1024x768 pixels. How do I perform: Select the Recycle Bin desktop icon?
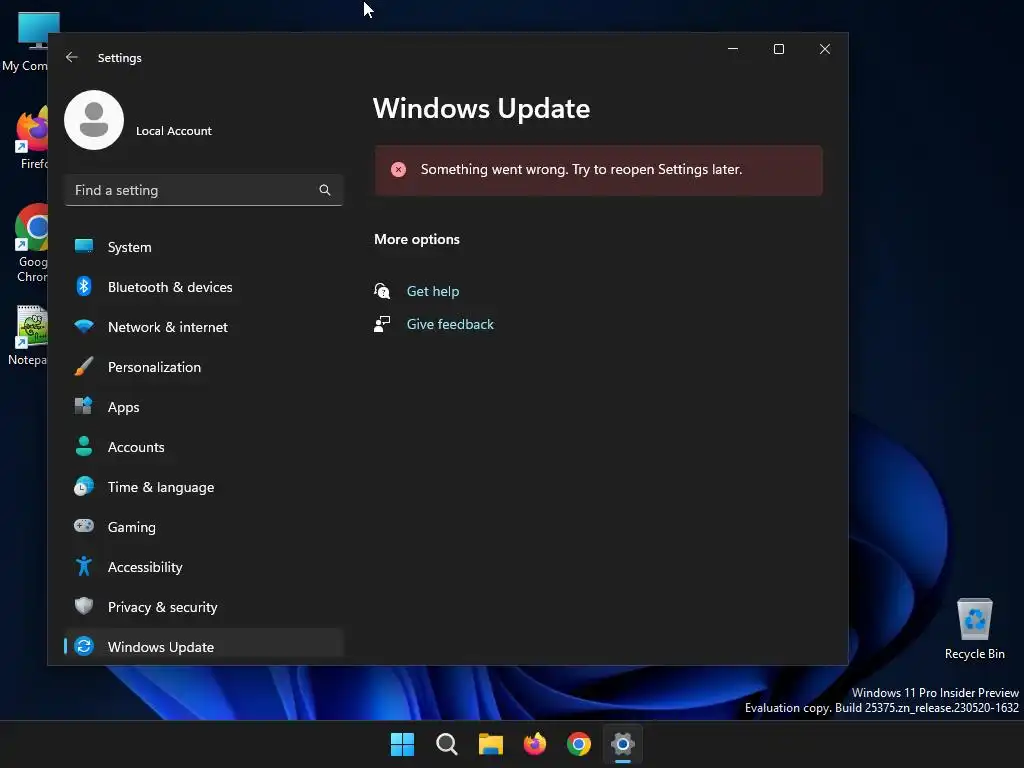974,629
